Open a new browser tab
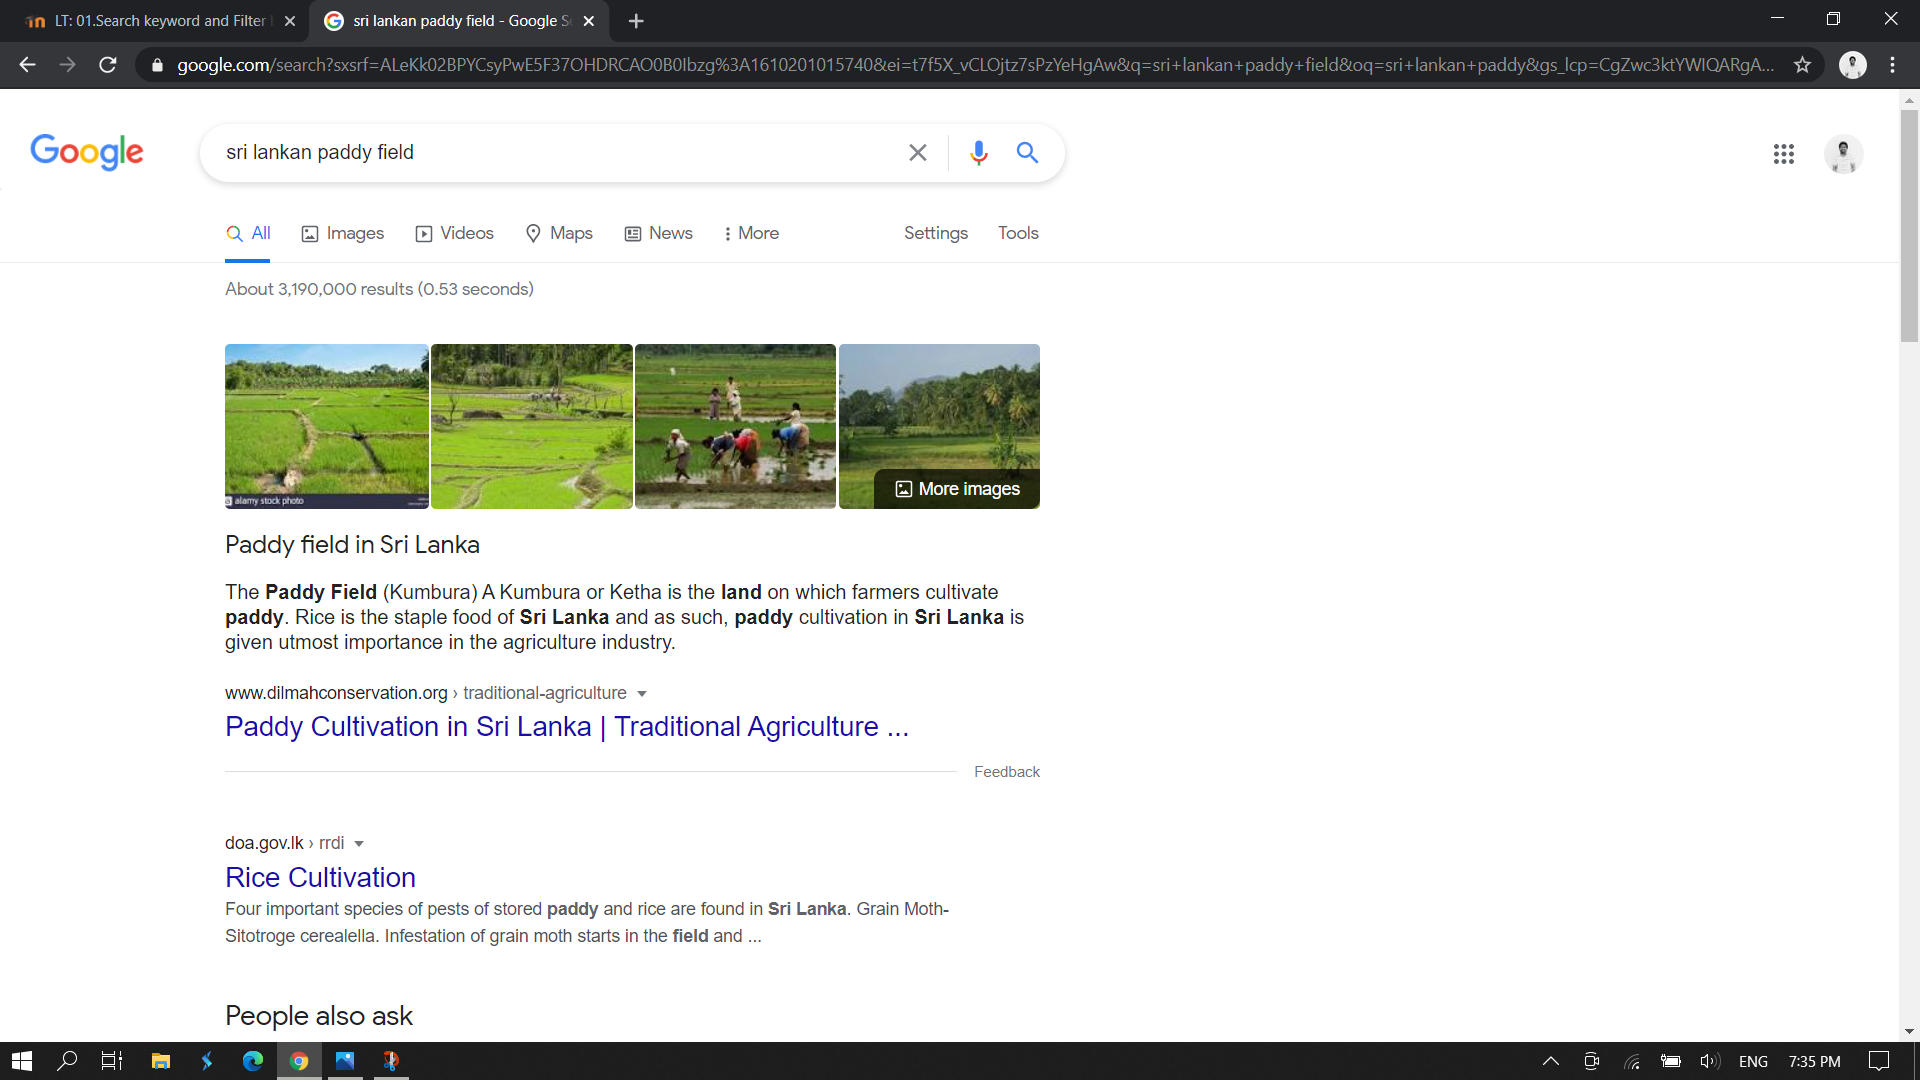Image resolution: width=1920 pixels, height=1080 pixels. [636, 21]
